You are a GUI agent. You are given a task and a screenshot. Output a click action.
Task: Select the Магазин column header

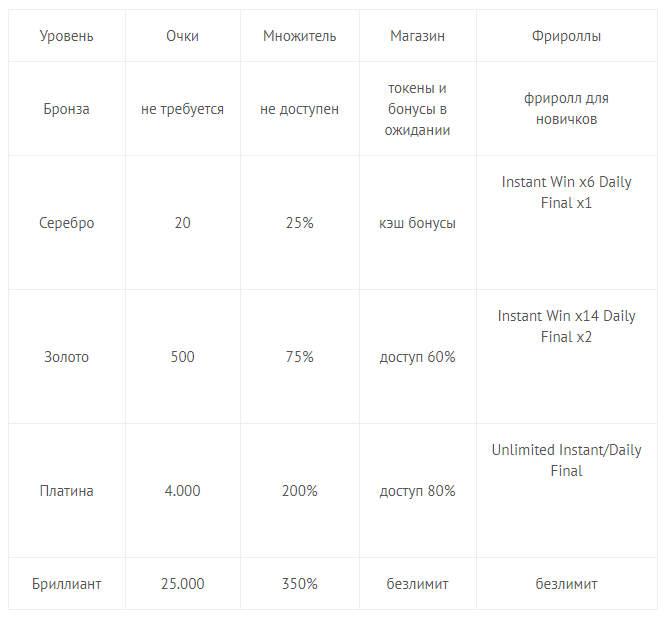pos(417,36)
